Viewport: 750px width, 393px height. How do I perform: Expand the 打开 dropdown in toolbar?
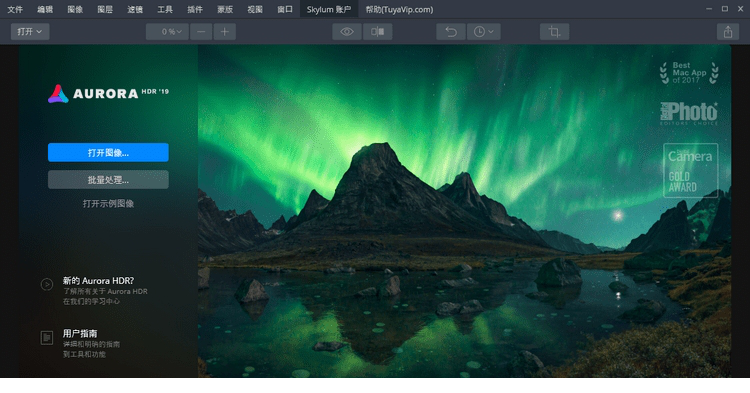click(30, 32)
